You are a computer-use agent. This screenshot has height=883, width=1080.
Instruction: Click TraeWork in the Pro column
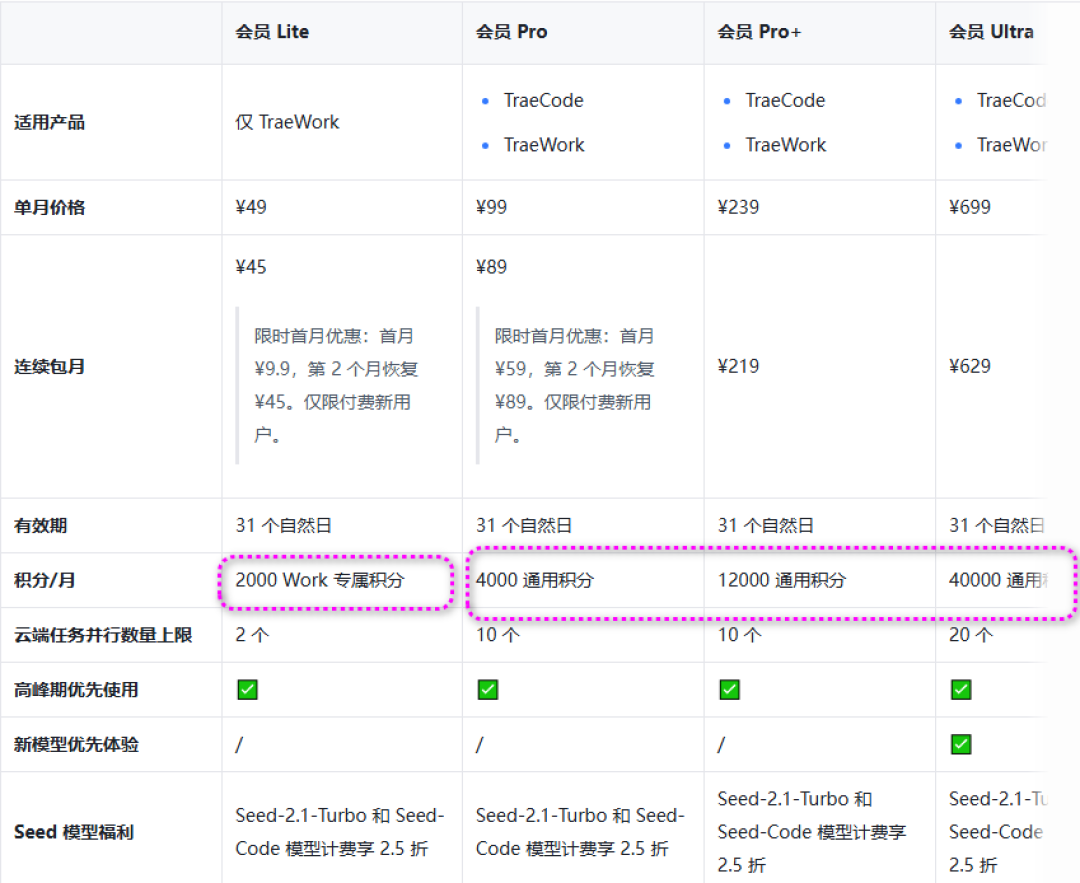544,145
